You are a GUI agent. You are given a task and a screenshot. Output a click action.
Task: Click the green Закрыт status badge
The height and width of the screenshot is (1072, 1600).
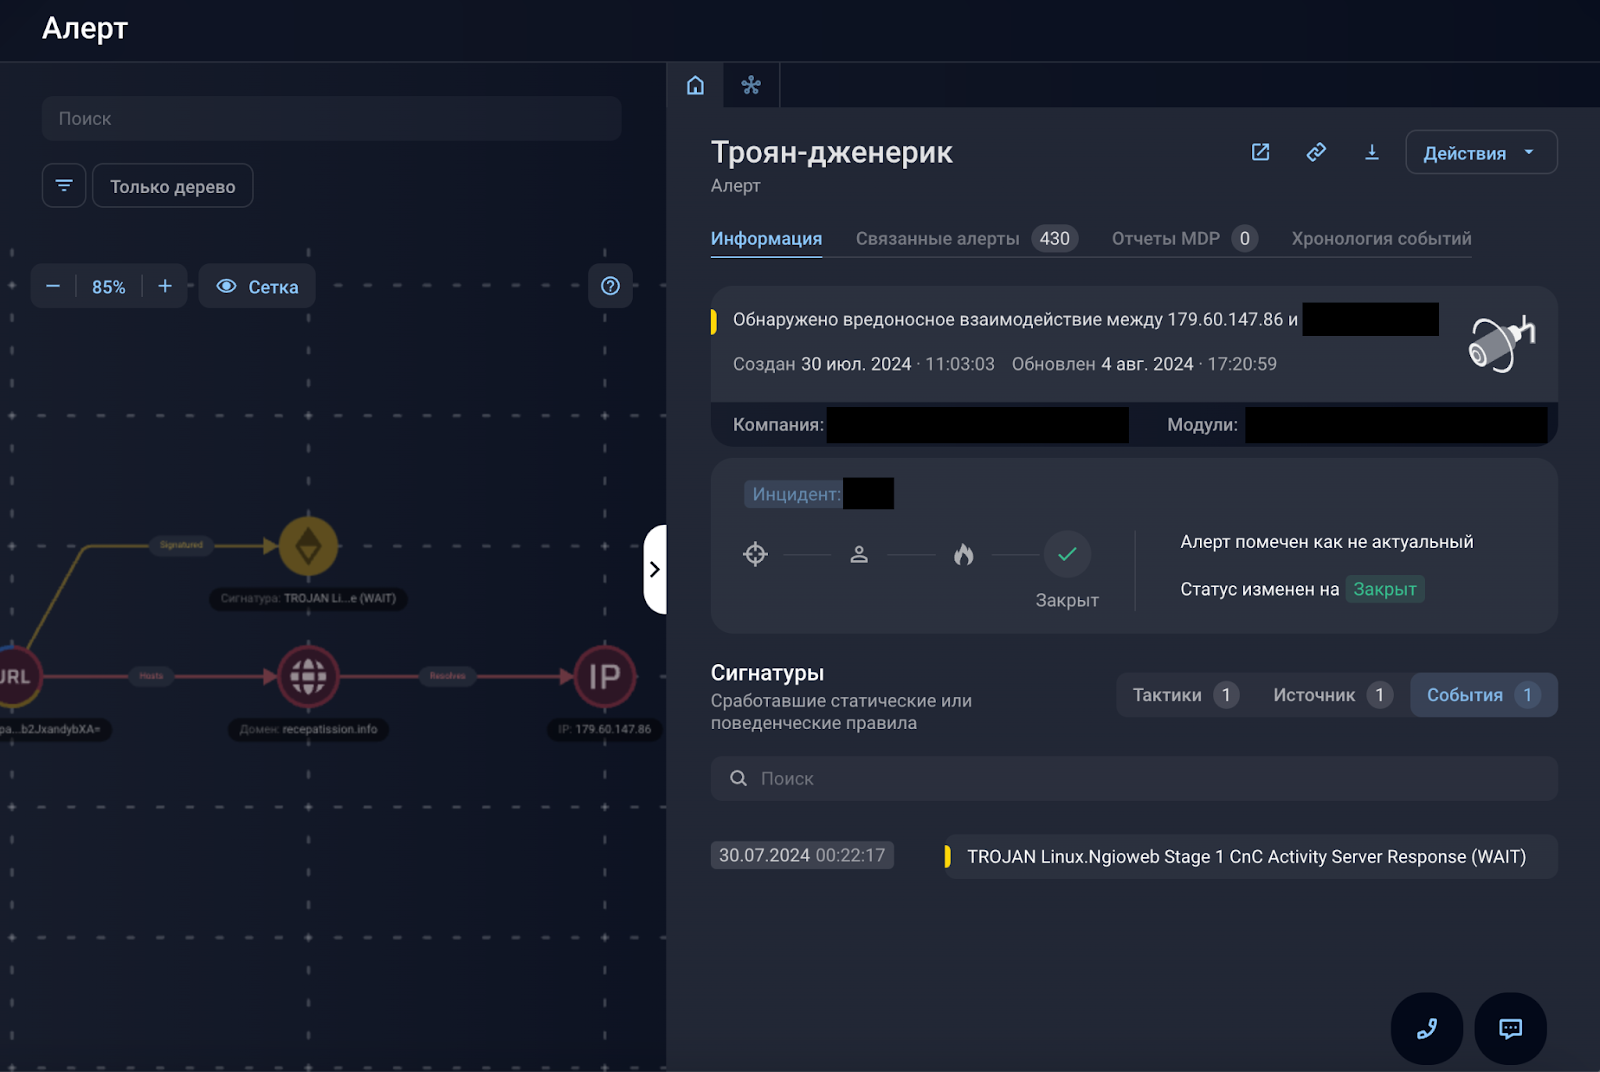tap(1385, 589)
